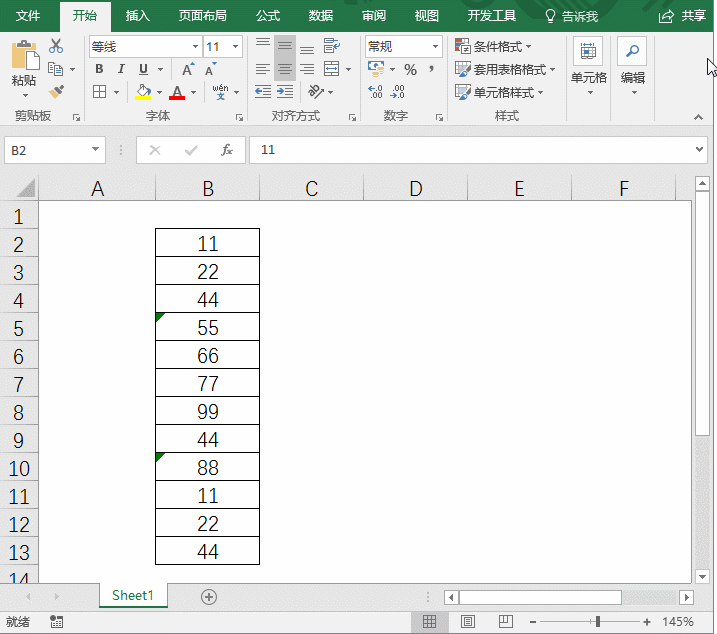Click Merge and Center icon
717x634 pixels.
tap(332, 69)
